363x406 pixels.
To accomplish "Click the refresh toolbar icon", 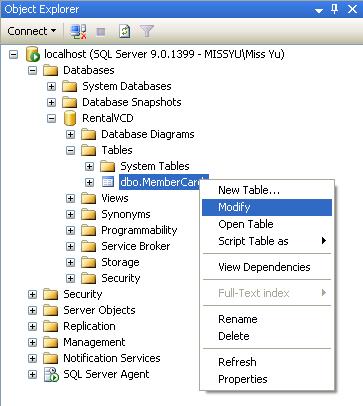I will click(125, 31).
